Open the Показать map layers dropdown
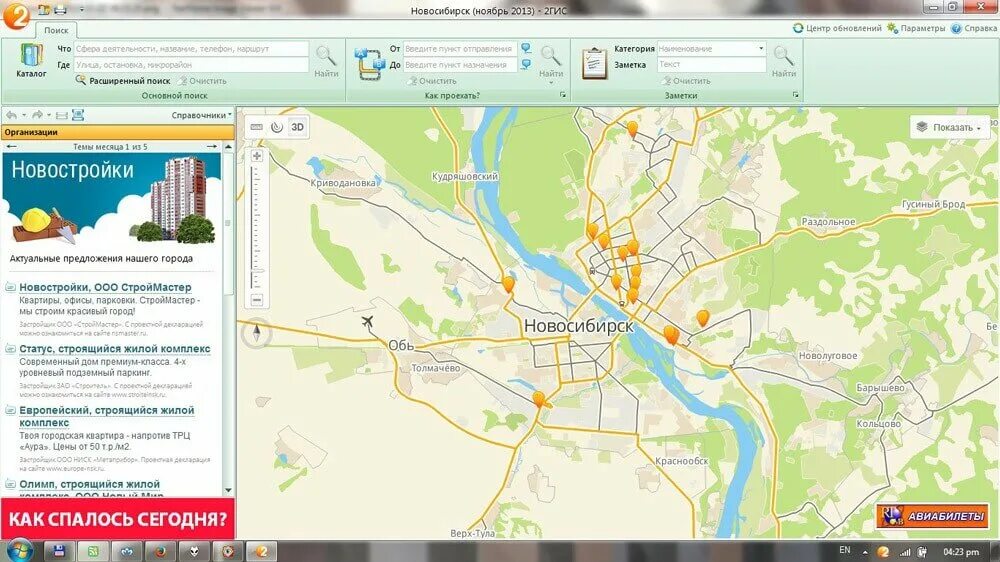 click(x=949, y=127)
